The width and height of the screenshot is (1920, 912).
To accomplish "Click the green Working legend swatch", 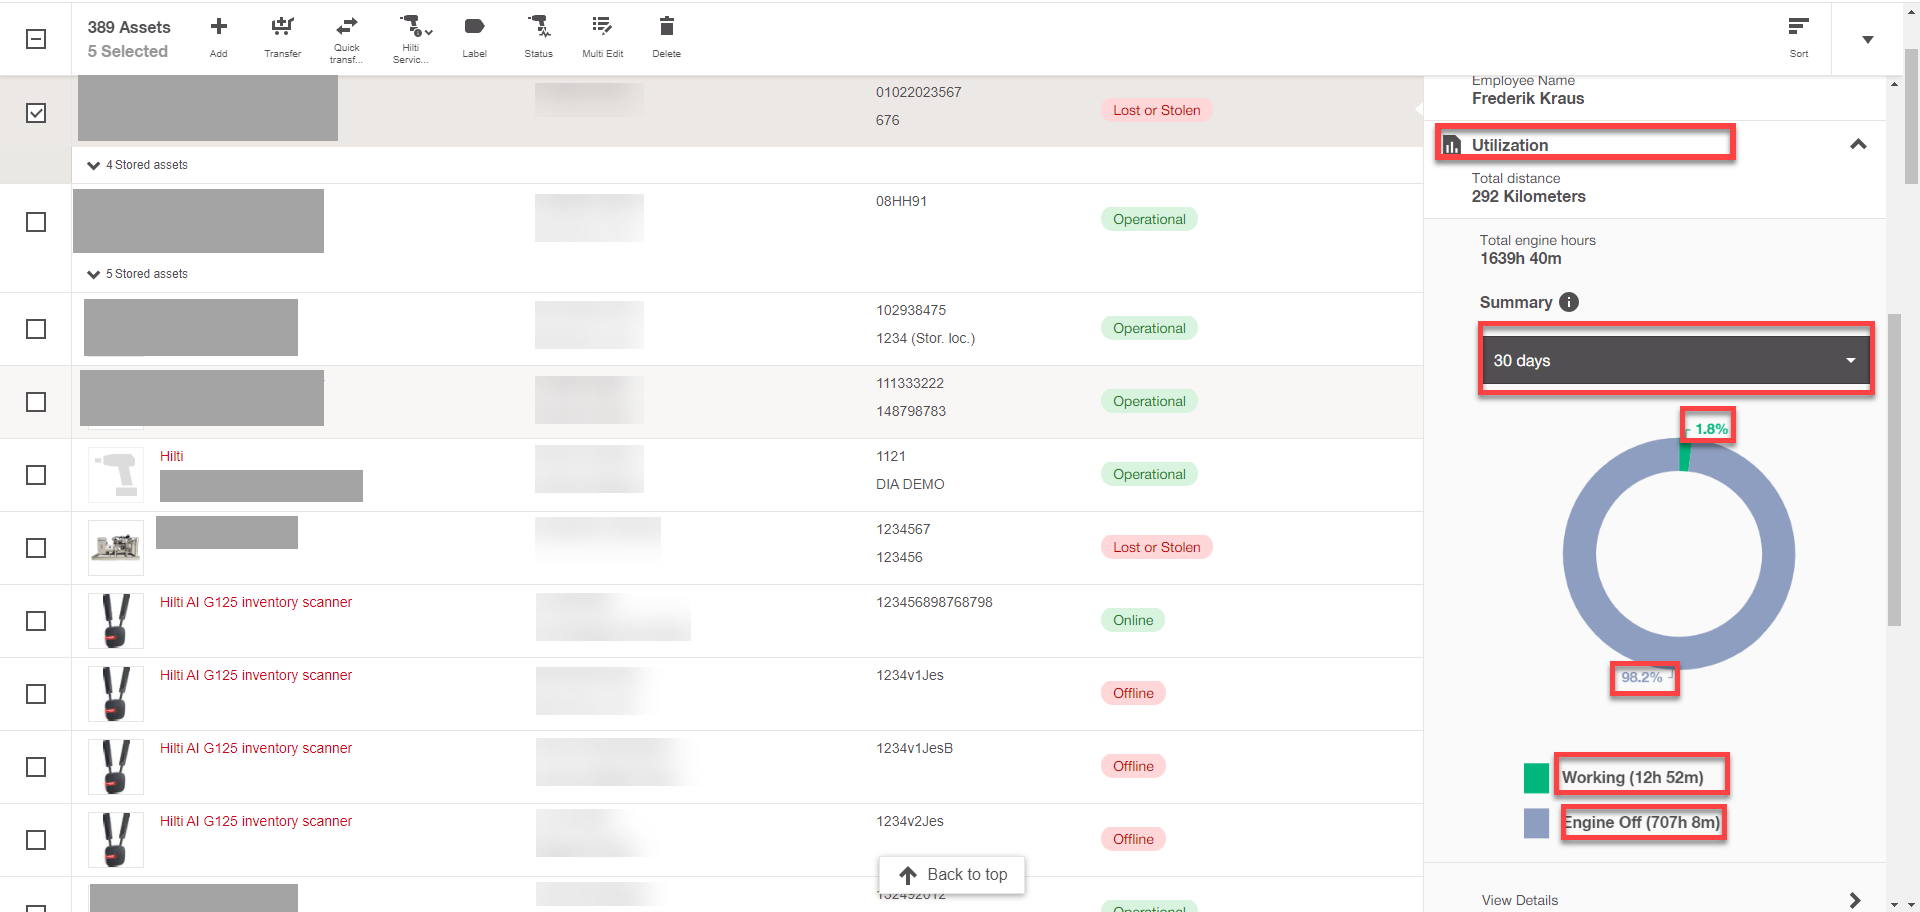I will click(x=1536, y=778).
